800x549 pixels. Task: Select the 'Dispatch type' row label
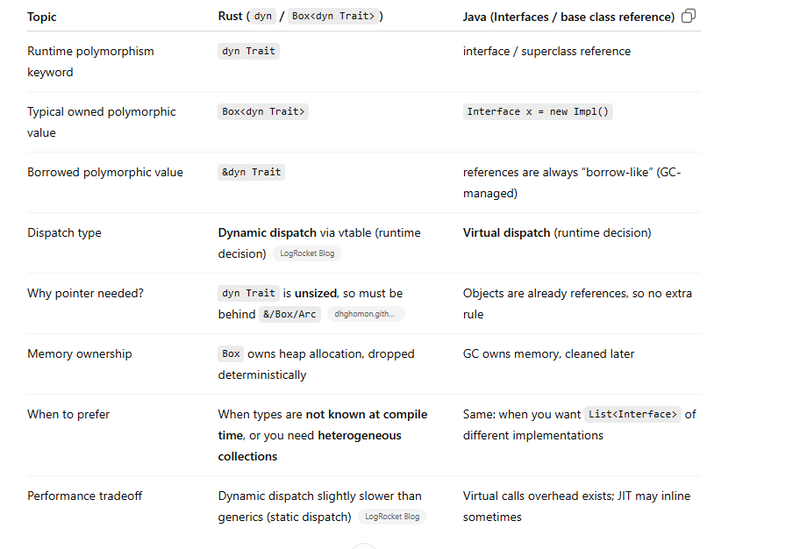64,233
